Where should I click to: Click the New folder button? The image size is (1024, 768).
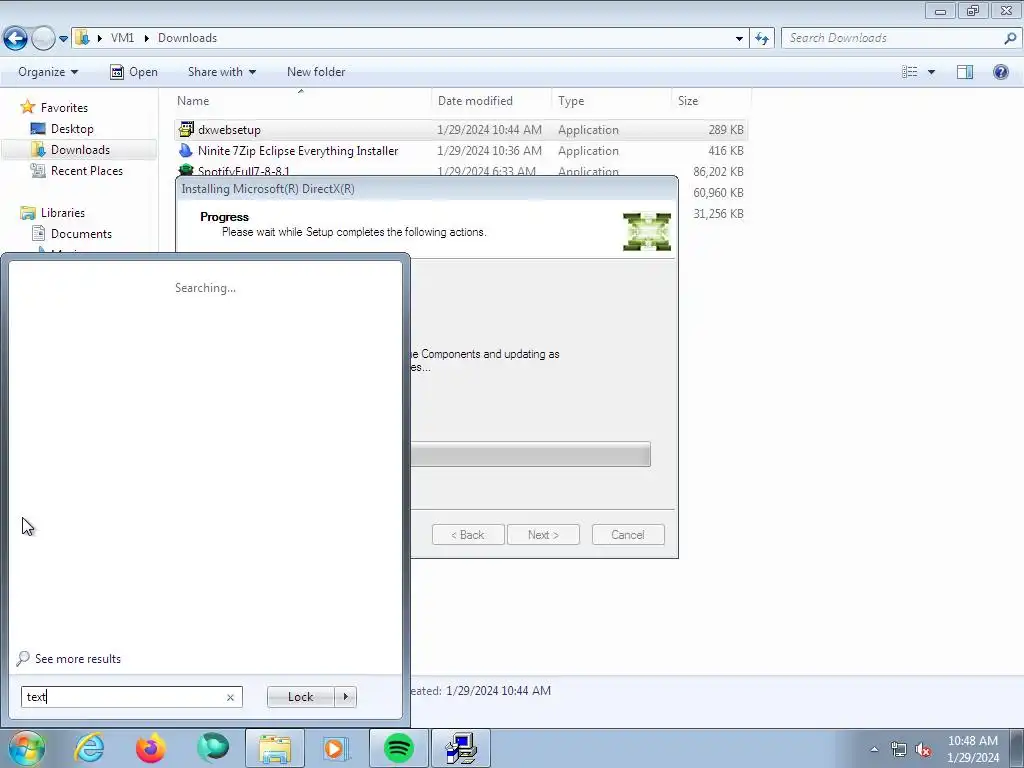[316, 72]
